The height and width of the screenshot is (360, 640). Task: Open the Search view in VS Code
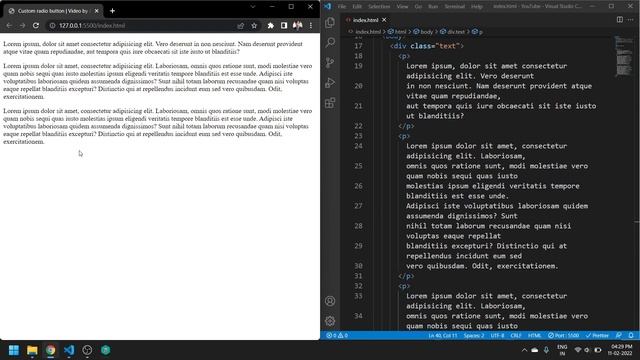[330, 42]
